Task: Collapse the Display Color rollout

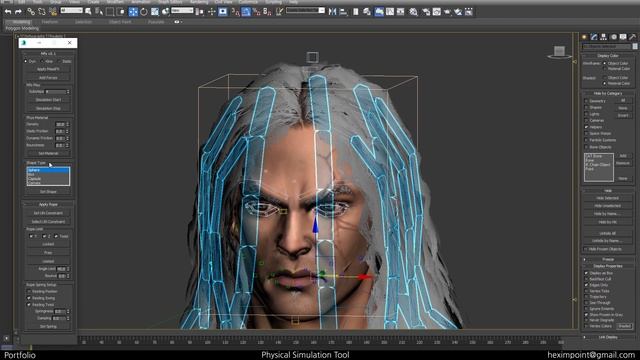Action: 608,56
